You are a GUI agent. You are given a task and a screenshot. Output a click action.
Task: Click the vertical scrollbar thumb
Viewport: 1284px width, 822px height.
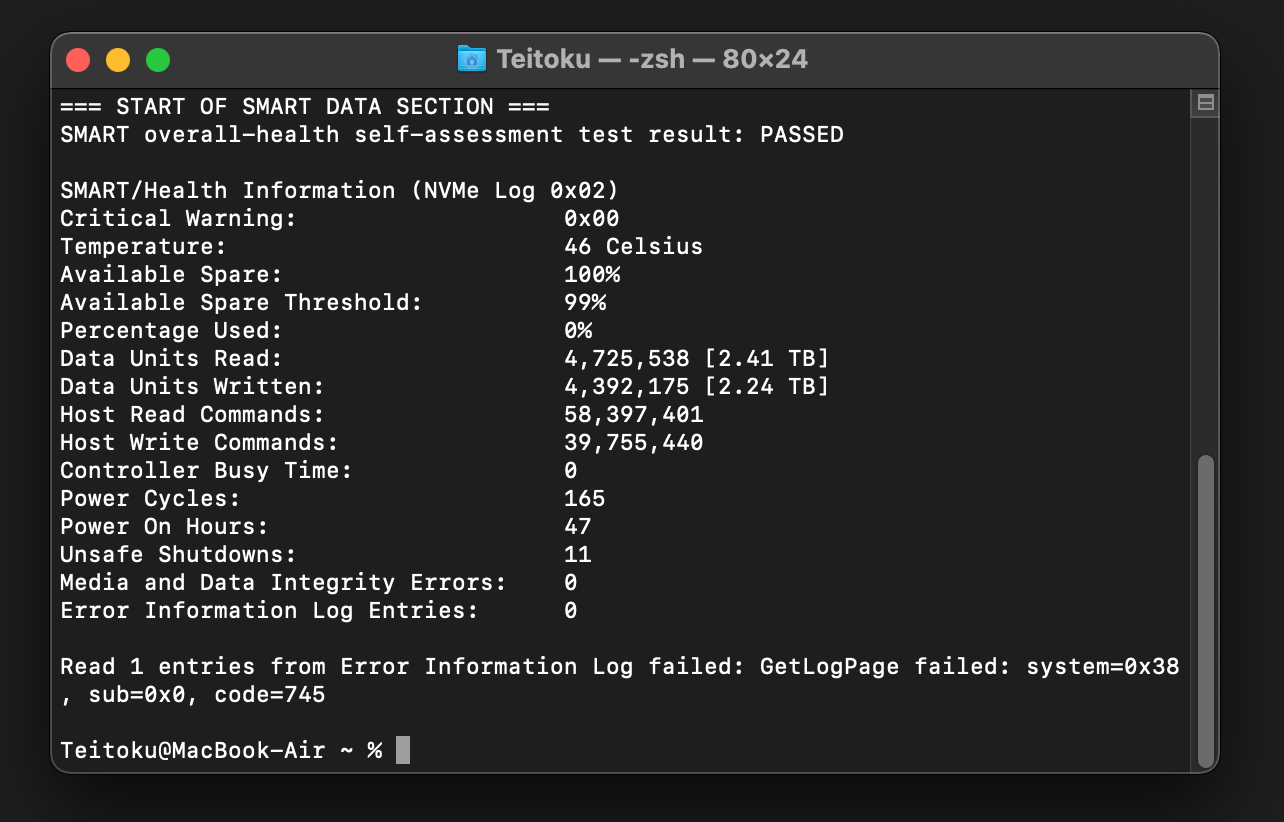pyautogui.click(x=1205, y=610)
